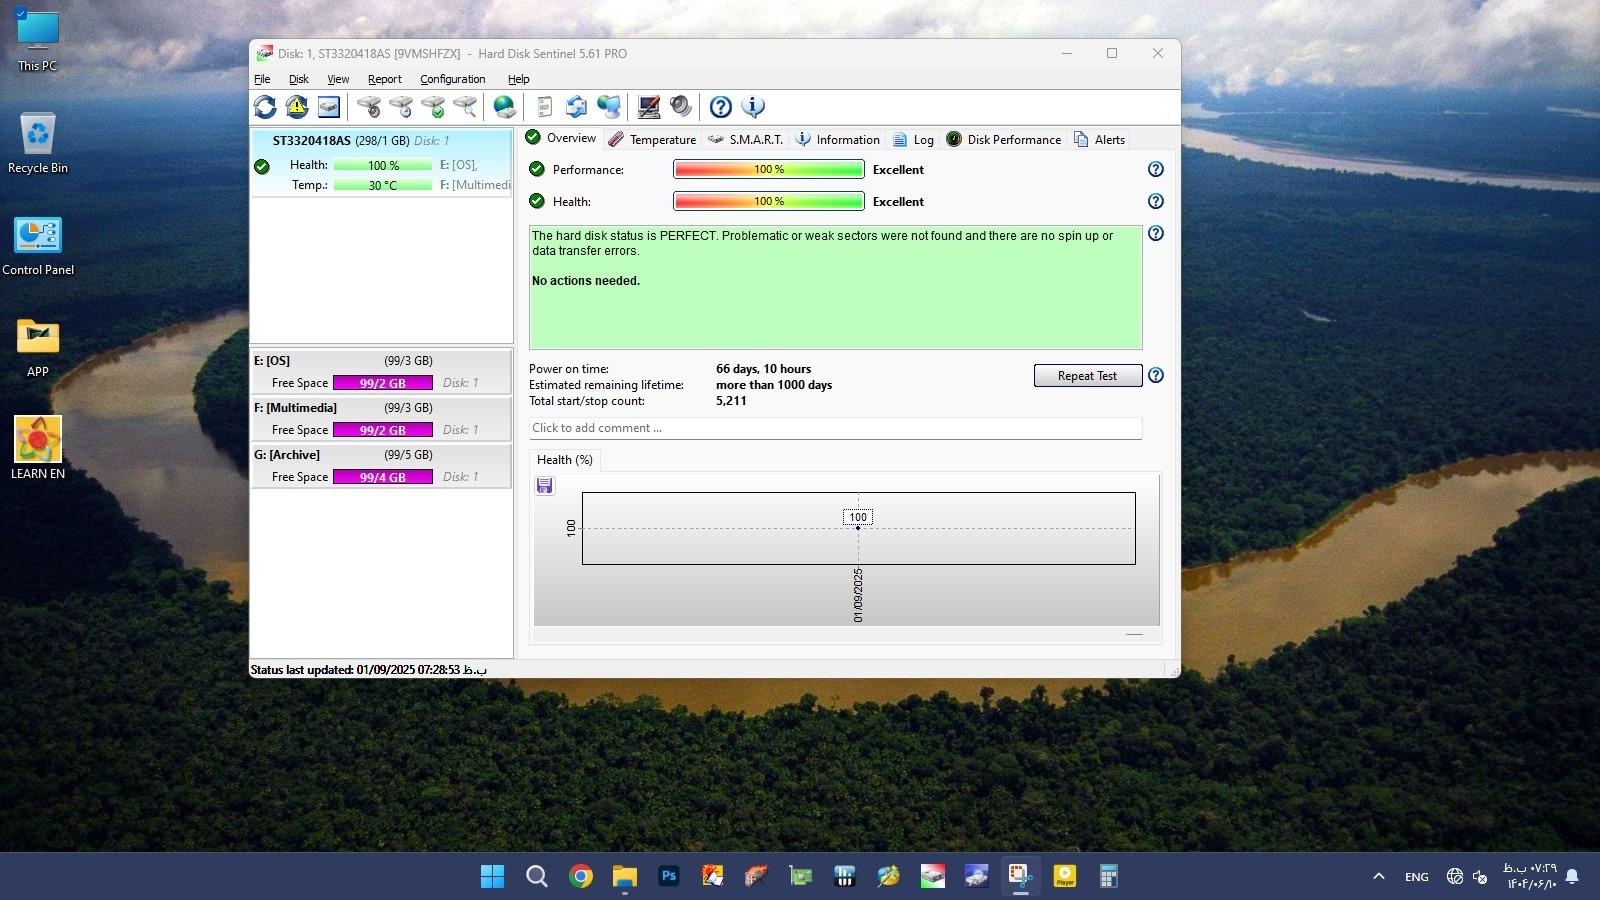
Task: Open the Report menu
Action: [x=384, y=79]
